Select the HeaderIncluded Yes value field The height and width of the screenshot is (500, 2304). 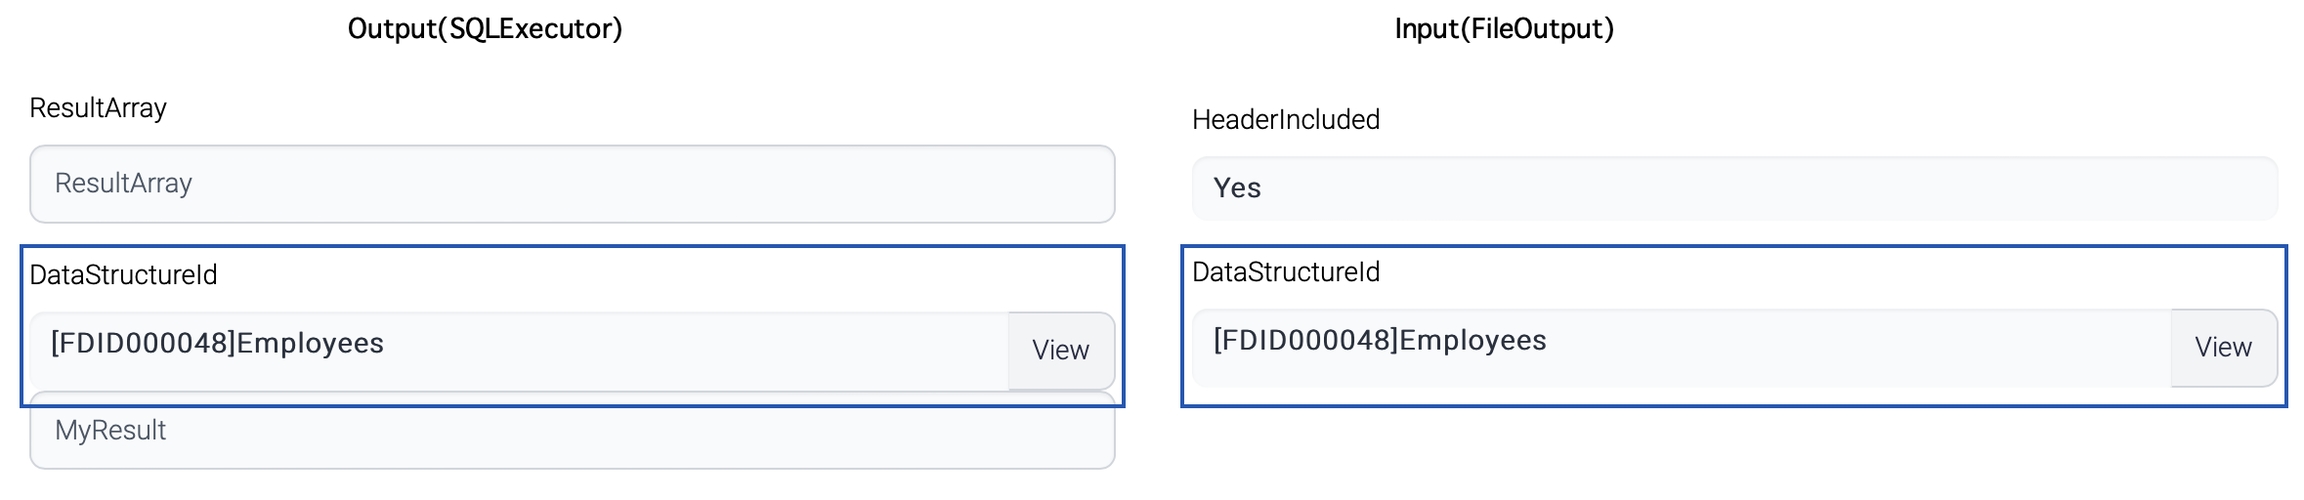pos(1734,188)
